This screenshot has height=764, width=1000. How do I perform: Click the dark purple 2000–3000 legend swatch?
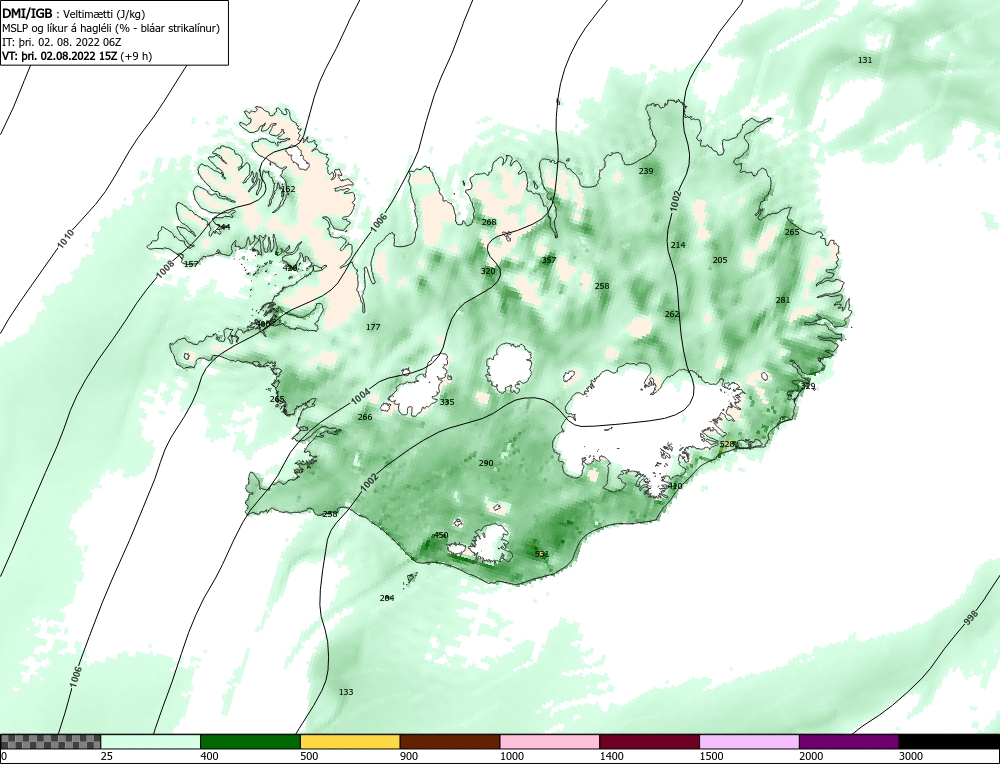849,742
